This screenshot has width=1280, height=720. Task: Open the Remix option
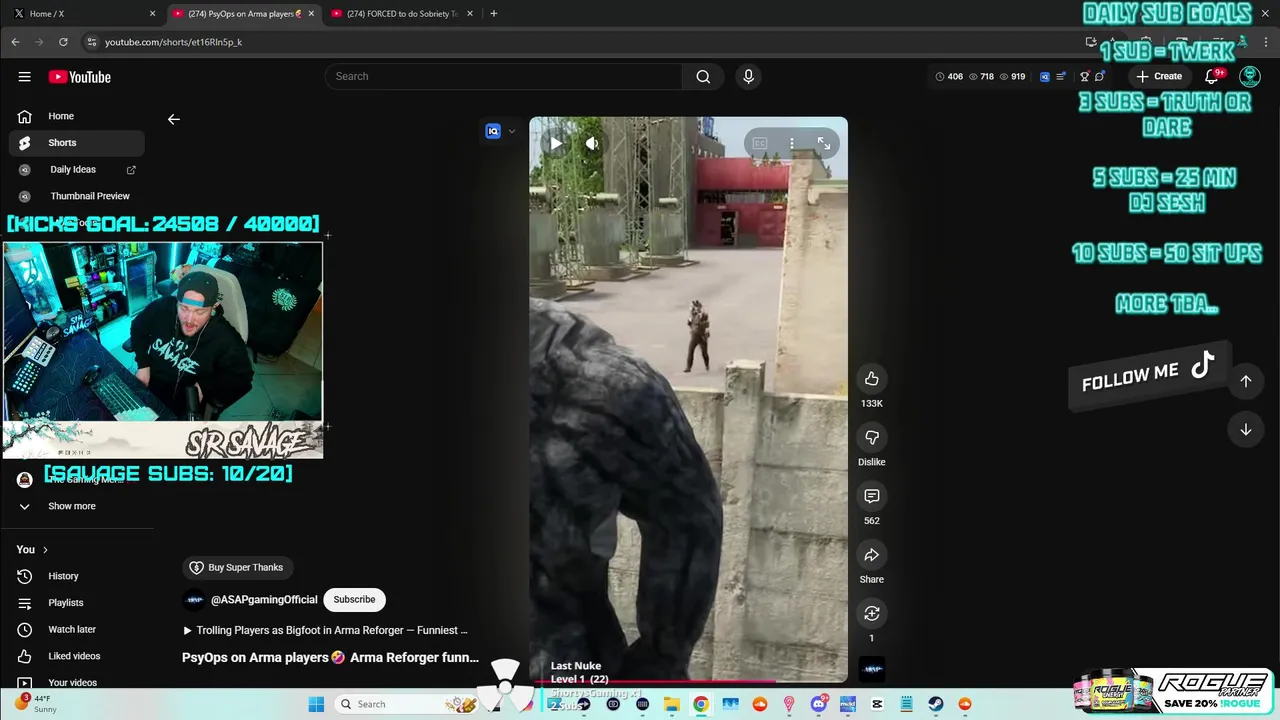871,613
